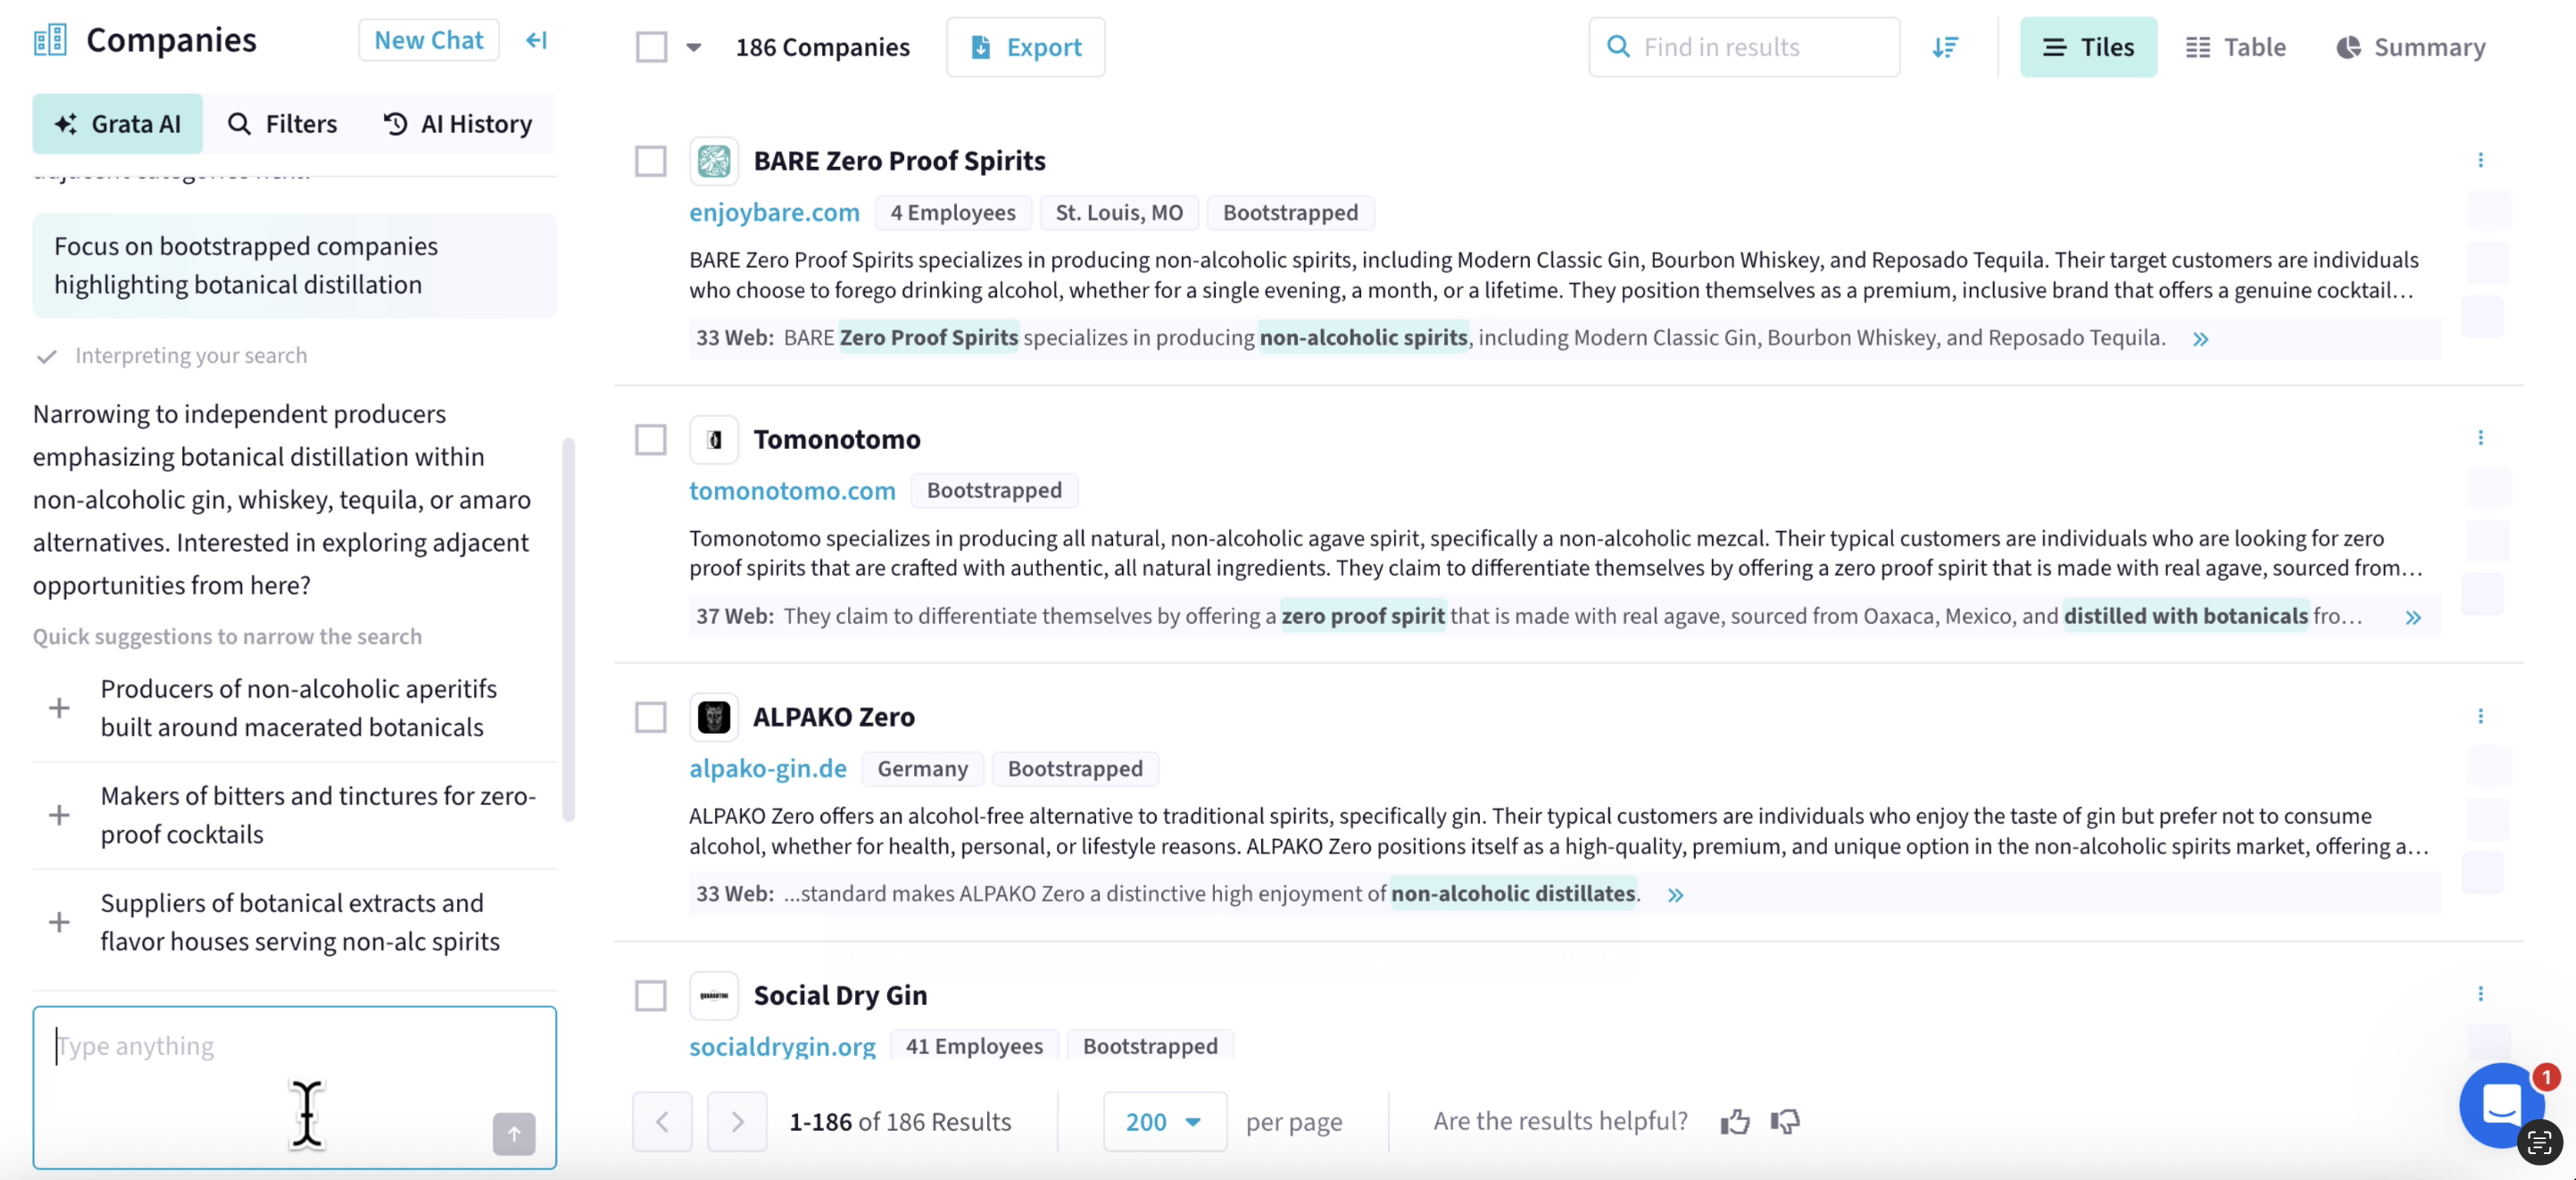This screenshot has width=2576, height=1180.
Task: Open the Summary view
Action: [x=2410, y=46]
